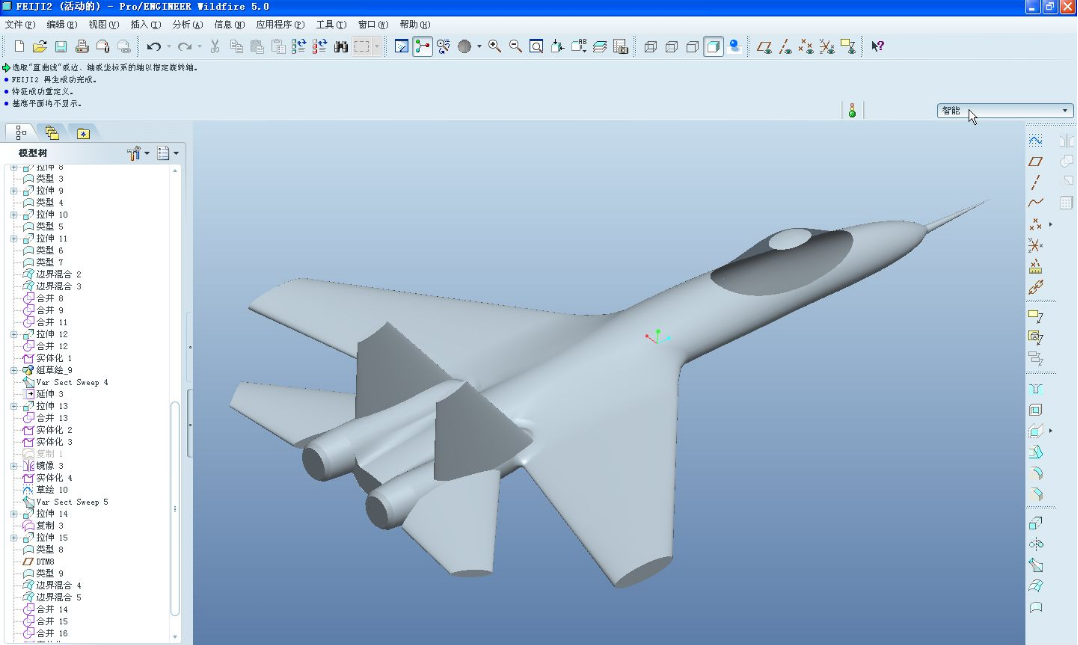This screenshot has height=645, width=1078.
Task: Toggle datum planes display on/off
Action: pyautogui.click(x=765, y=46)
